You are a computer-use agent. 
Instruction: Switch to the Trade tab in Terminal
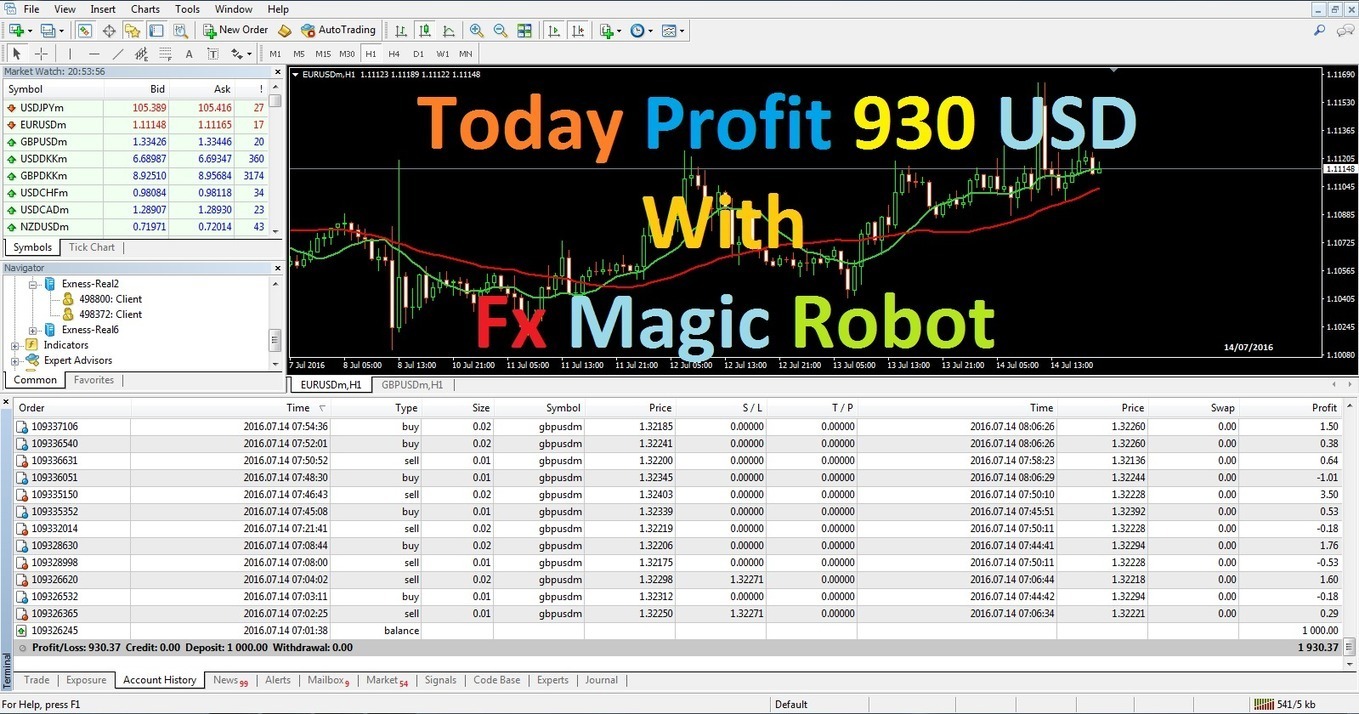click(37, 680)
